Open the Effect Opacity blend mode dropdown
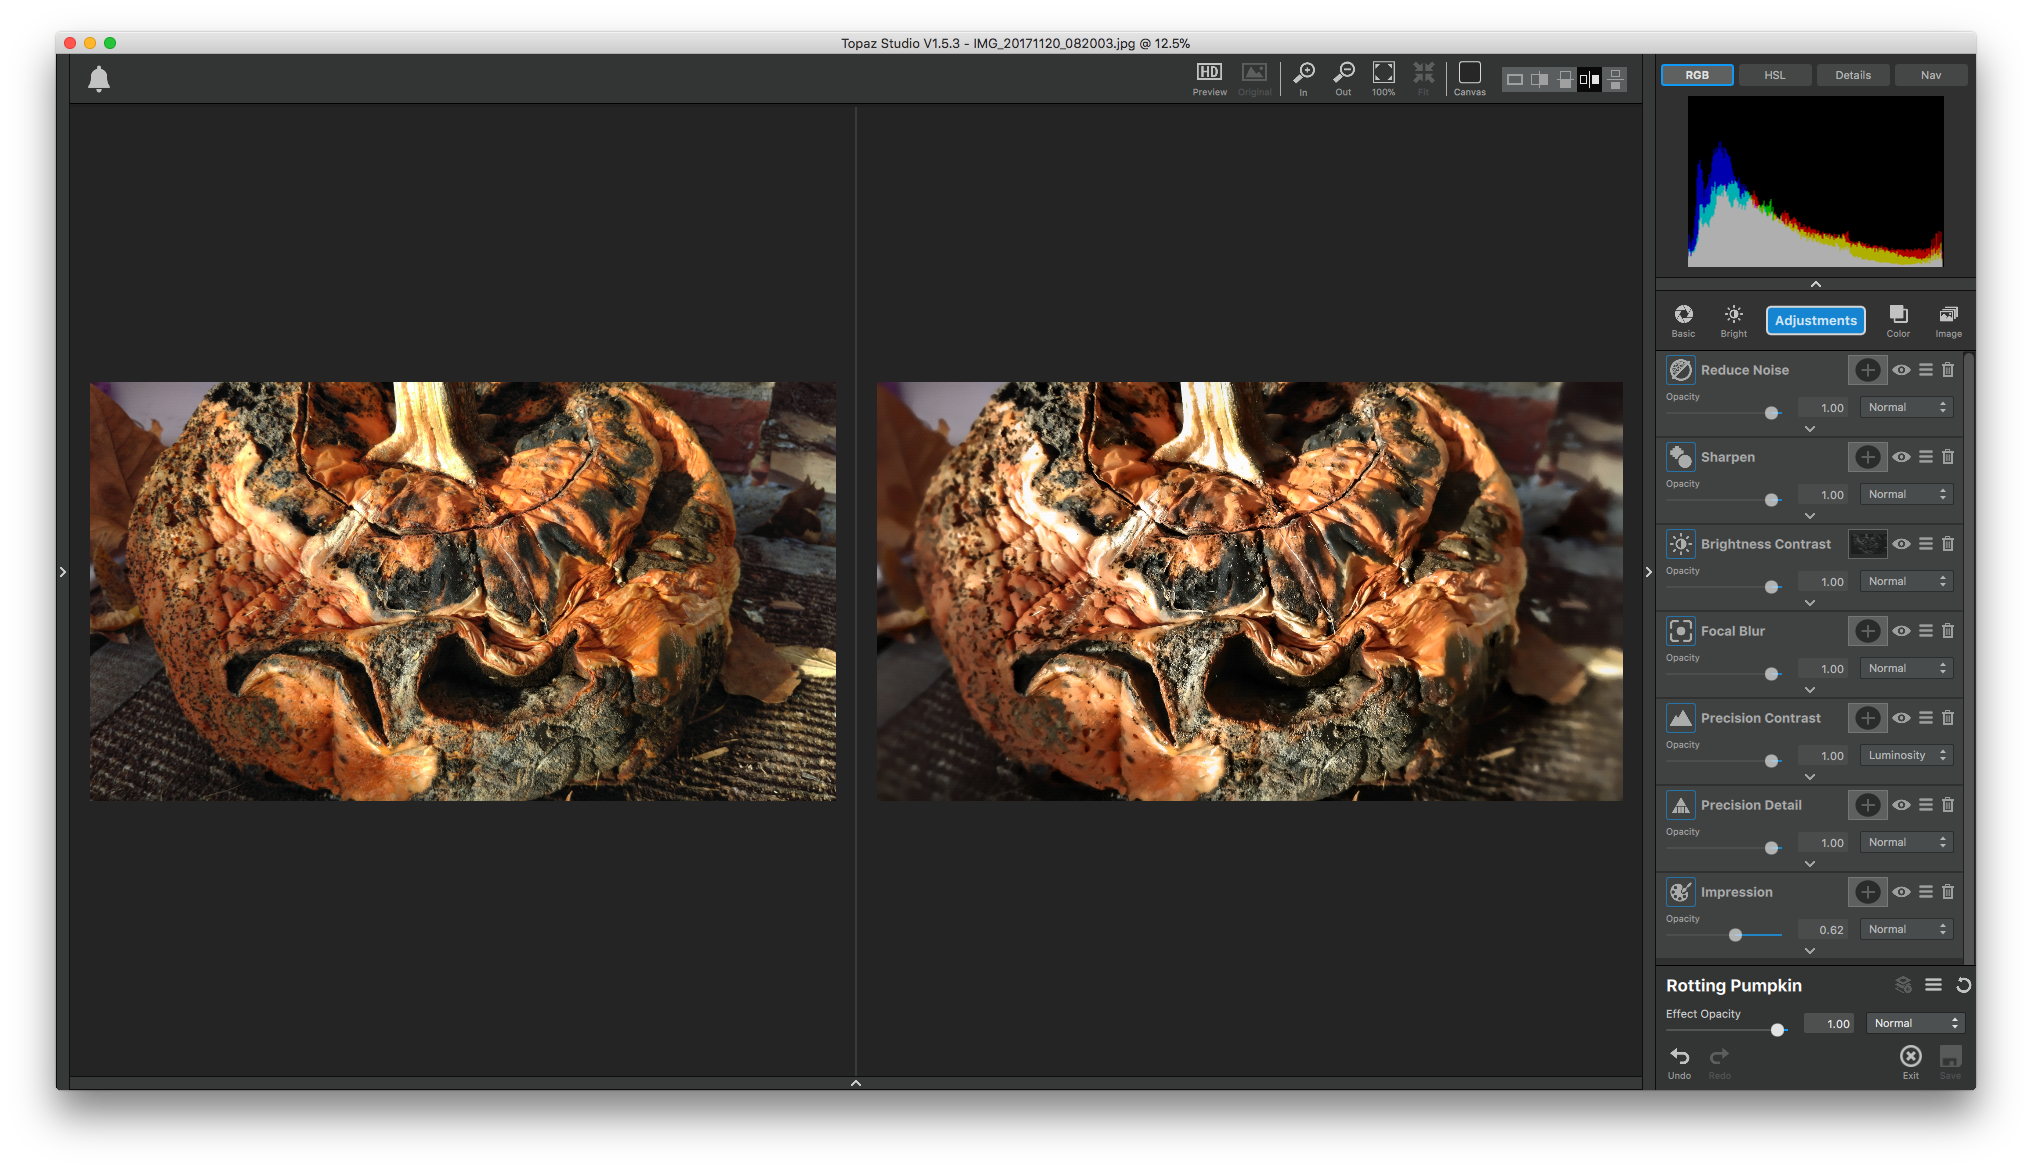Screen dimensions: 2032x1170 tap(1915, 1023)
